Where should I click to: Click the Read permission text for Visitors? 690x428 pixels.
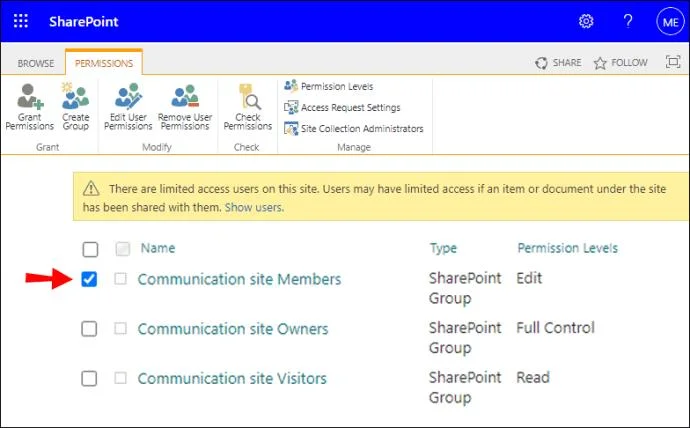pos(533,377)
